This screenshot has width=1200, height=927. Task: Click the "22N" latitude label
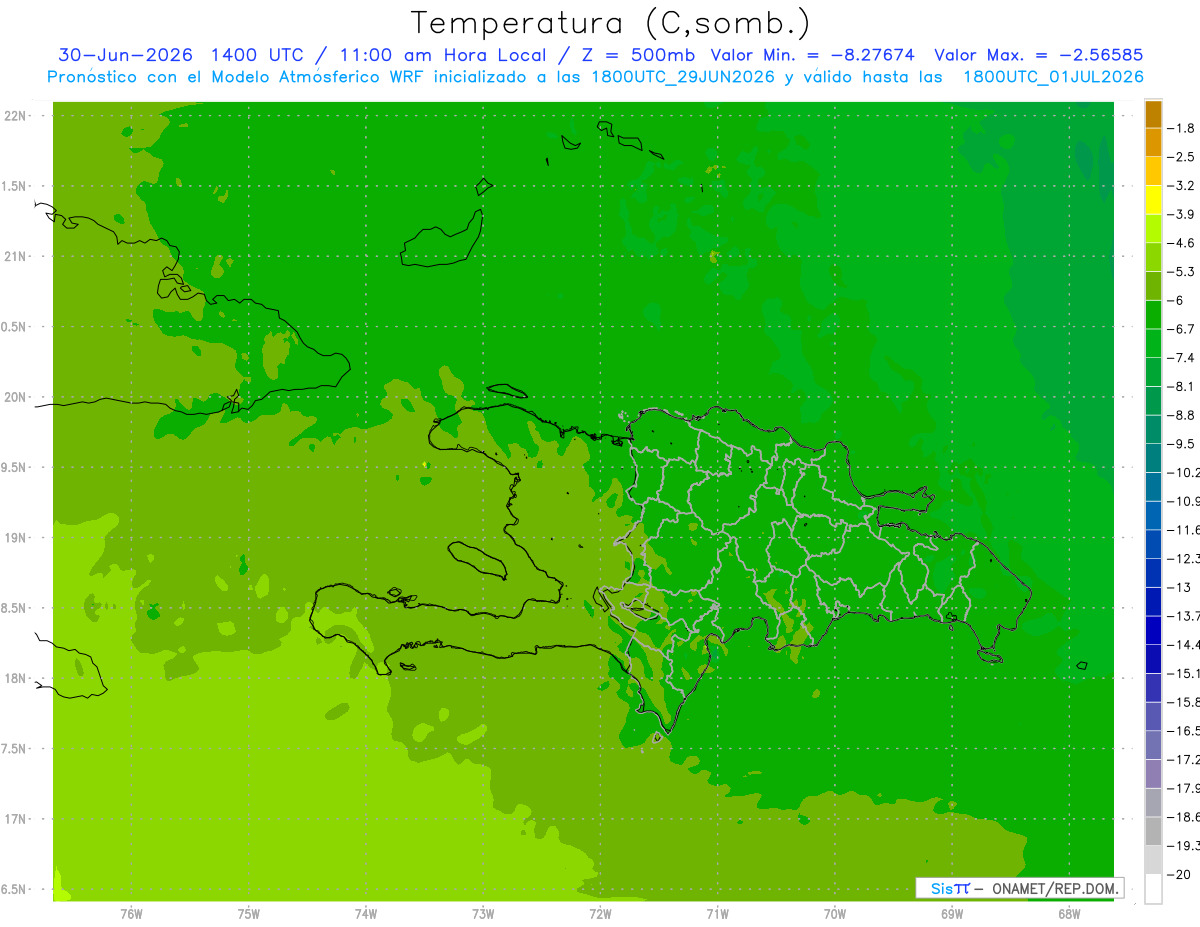coord(17,116)
